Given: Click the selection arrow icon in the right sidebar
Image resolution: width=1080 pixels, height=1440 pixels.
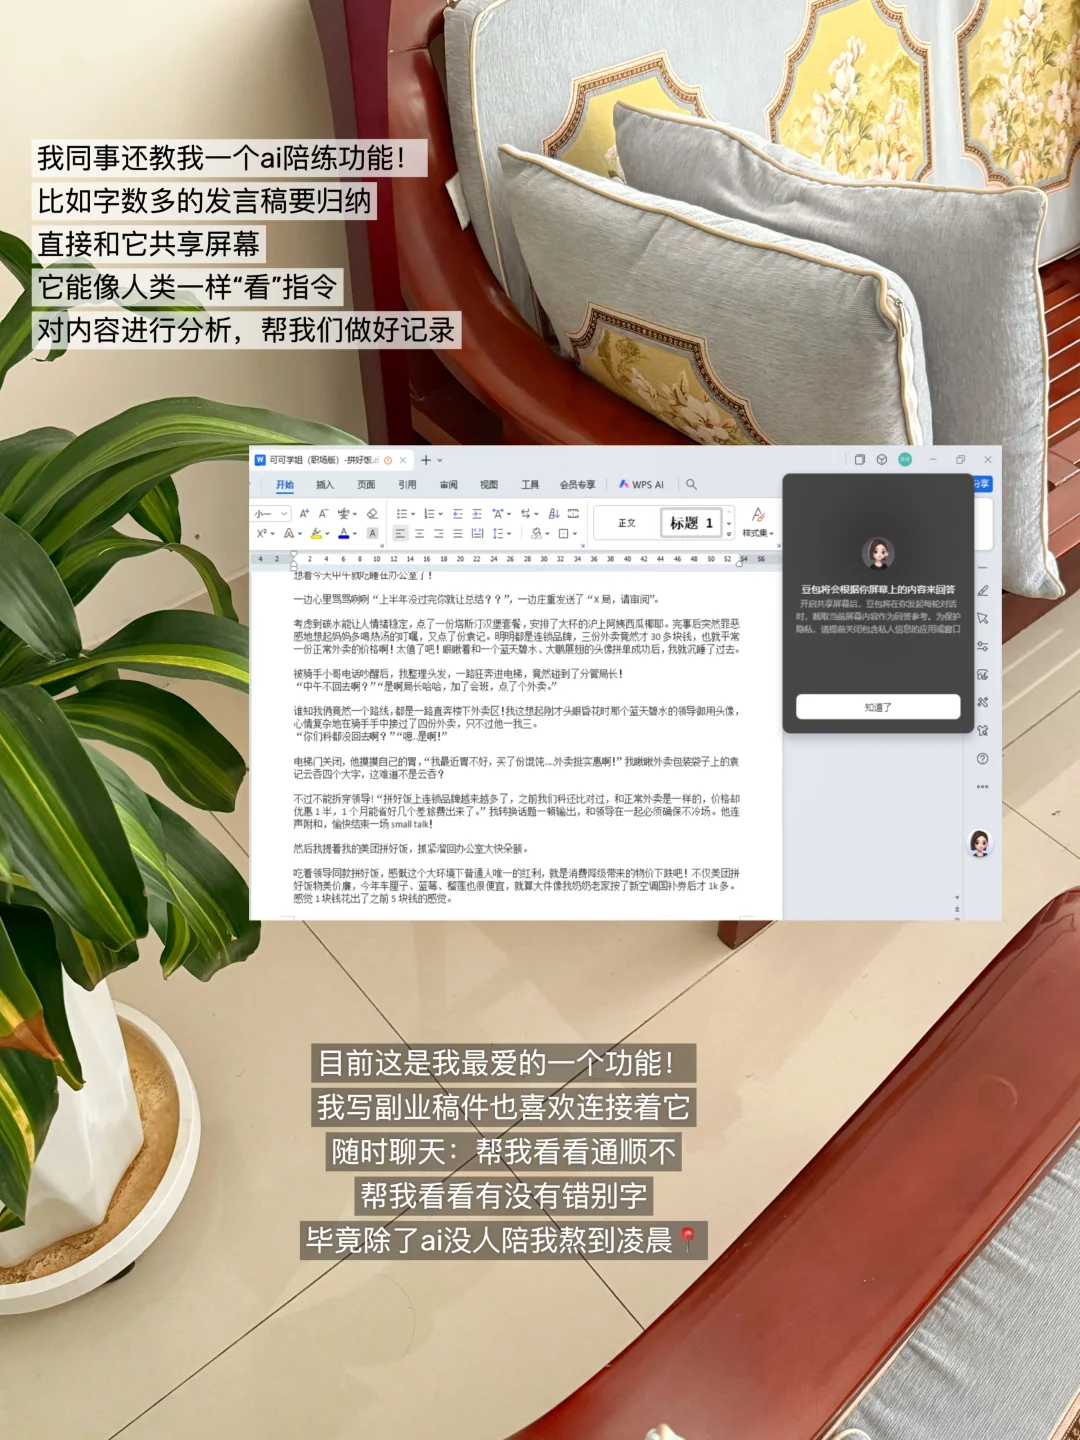Looking at the screenshot, I should click(x=983, y=619).
